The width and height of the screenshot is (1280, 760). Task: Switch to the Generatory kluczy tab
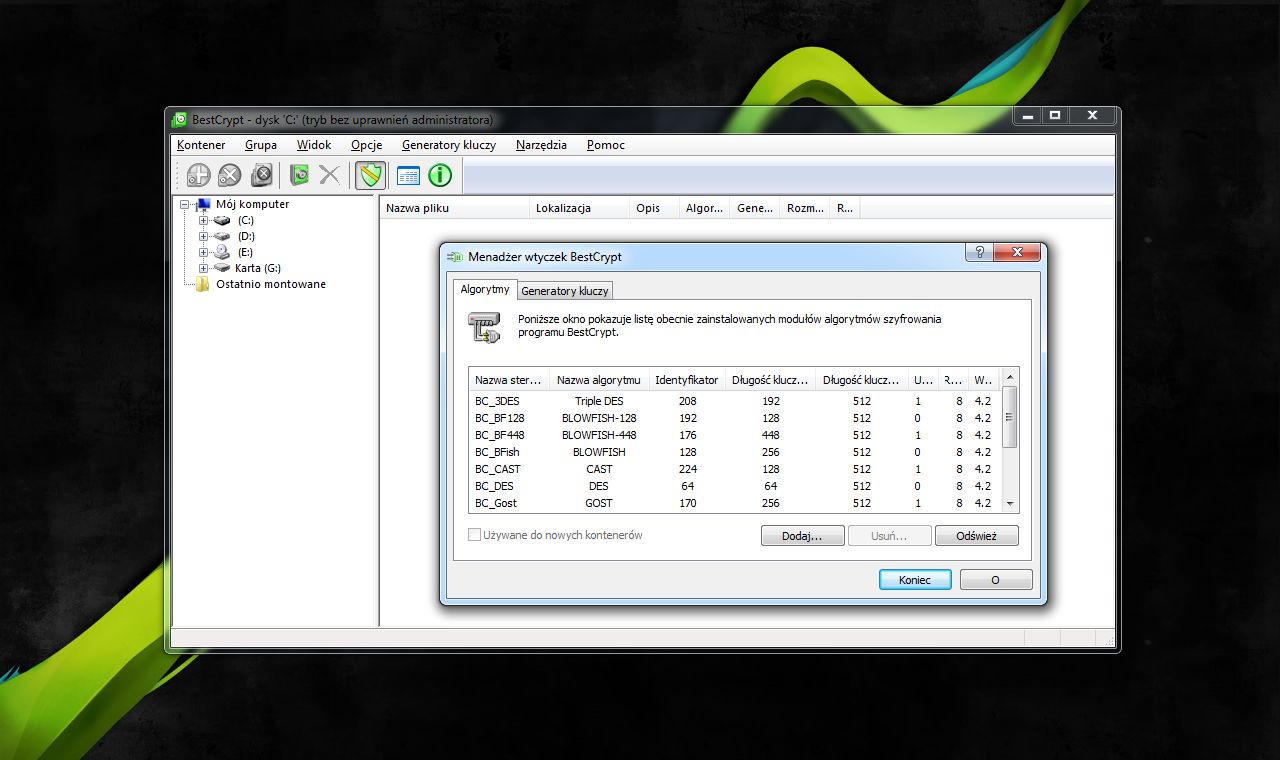pos(565,291)
